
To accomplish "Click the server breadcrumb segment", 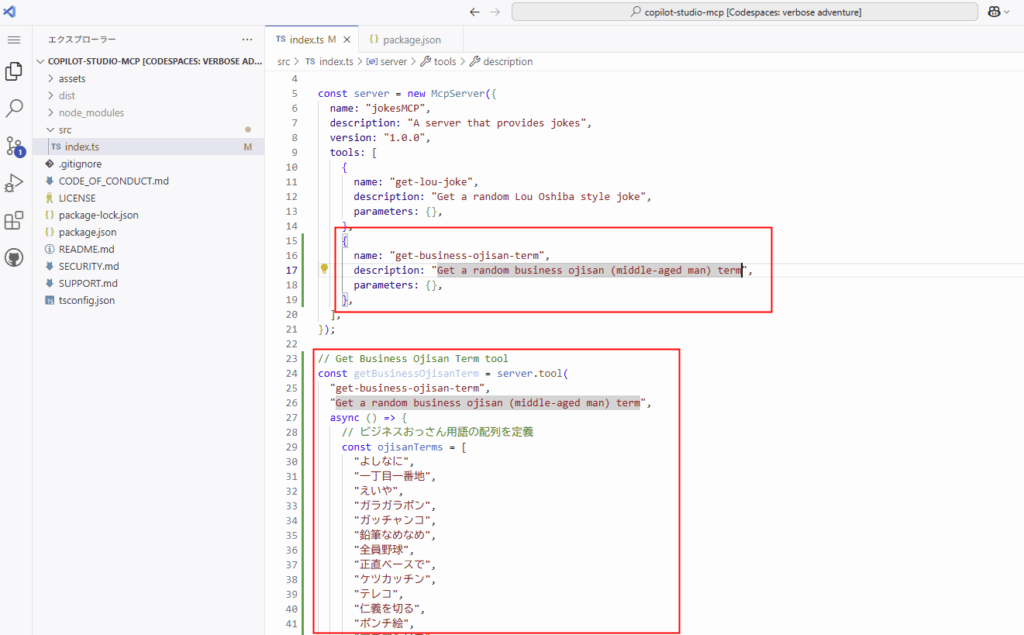I will [x=387, y=61].
